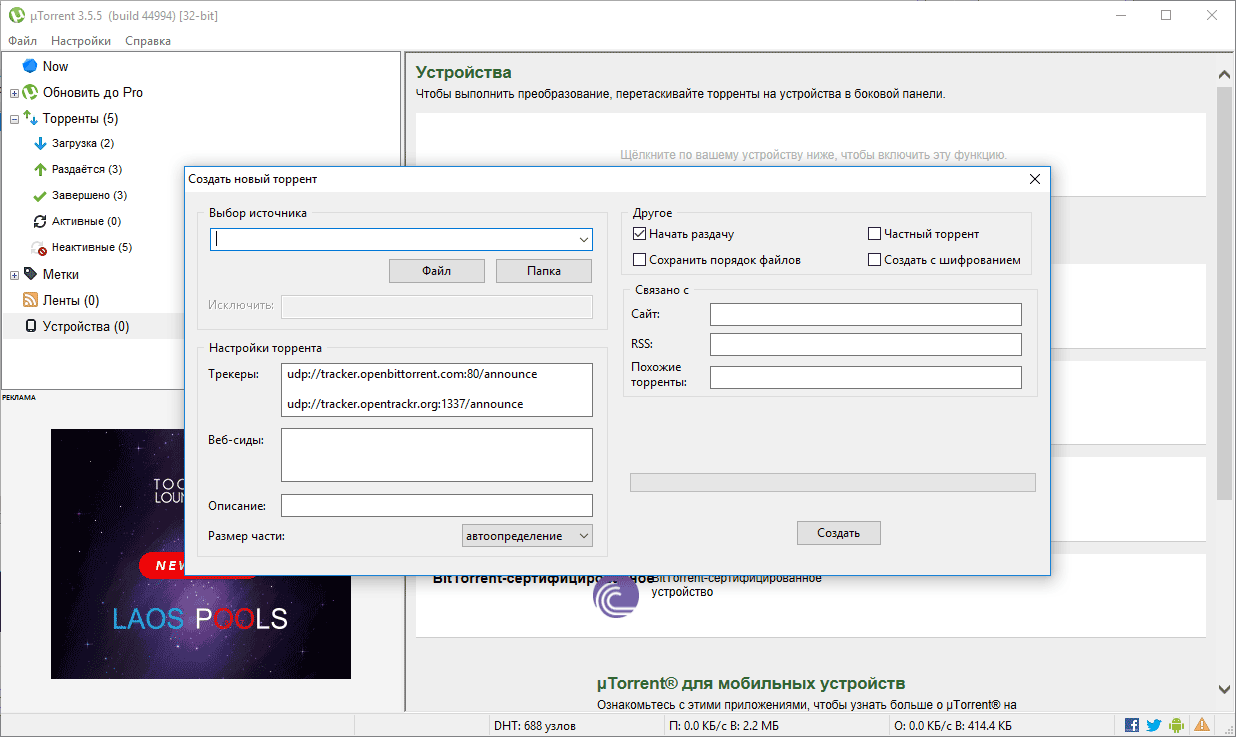Click the Папка button to choose folder
Viewport: 1236px width, 737px height.
click(x=543, y=270)
